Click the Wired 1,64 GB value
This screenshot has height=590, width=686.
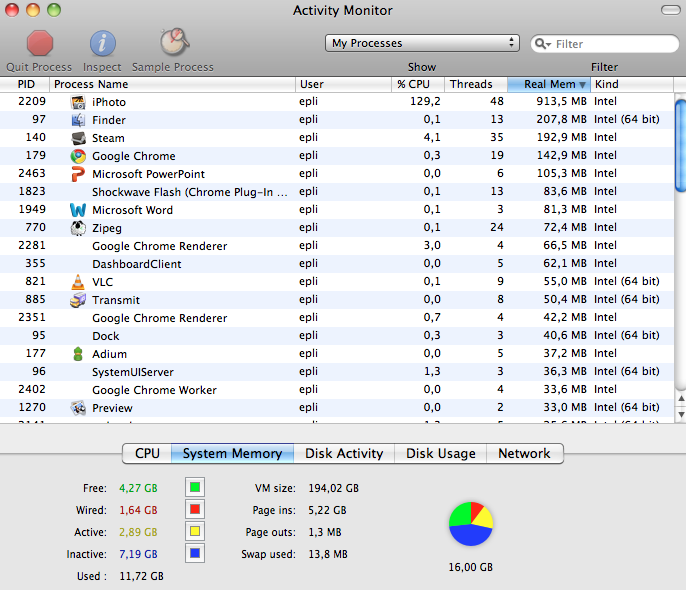point(138,510)
